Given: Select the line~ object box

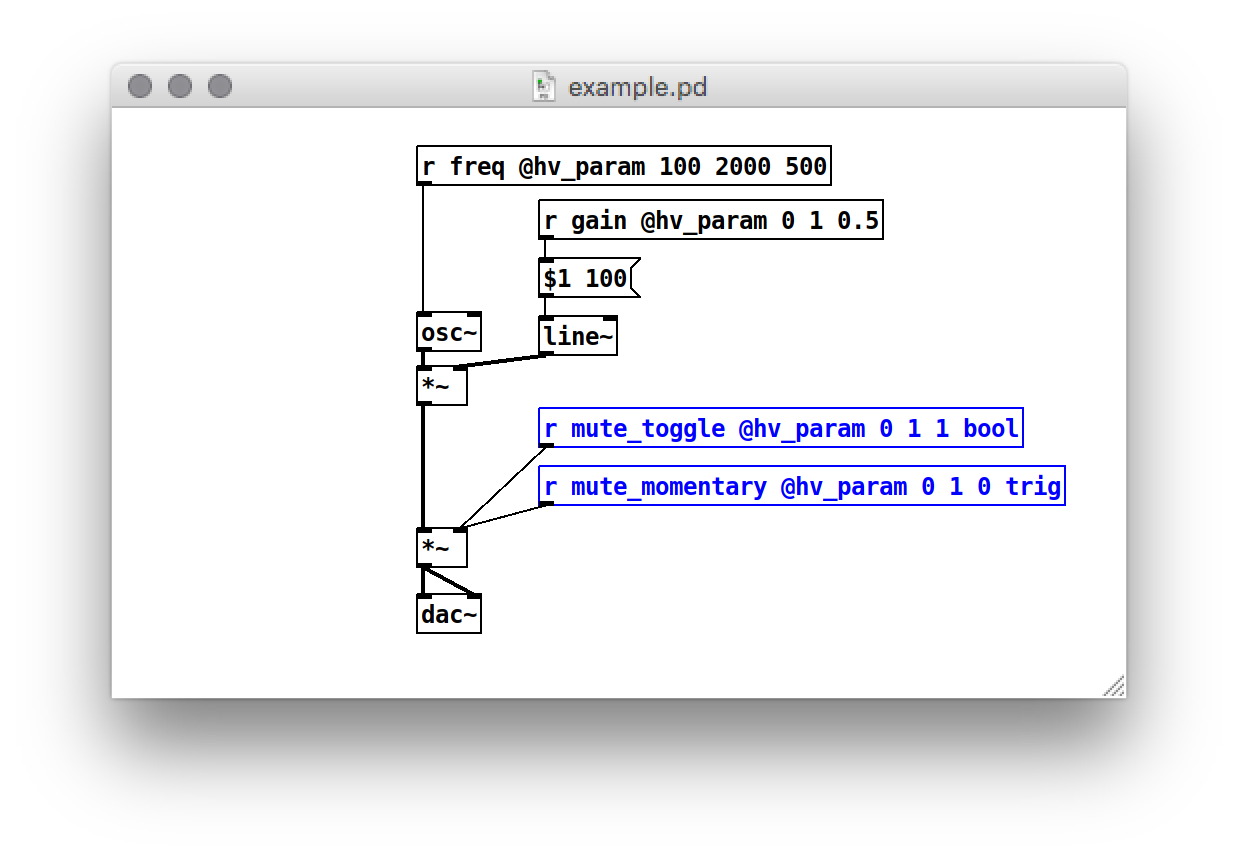Looking at the screenshot, I should click(577, 336).
